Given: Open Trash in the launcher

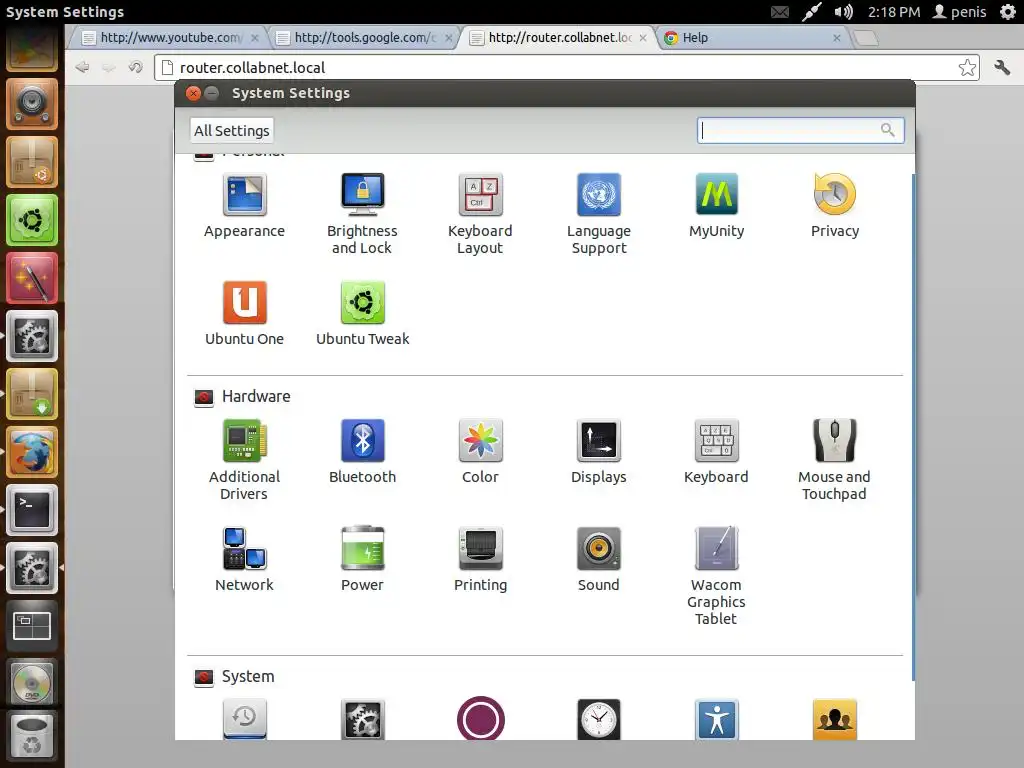Looking at the screenshot, I should (x=32, y=738).
